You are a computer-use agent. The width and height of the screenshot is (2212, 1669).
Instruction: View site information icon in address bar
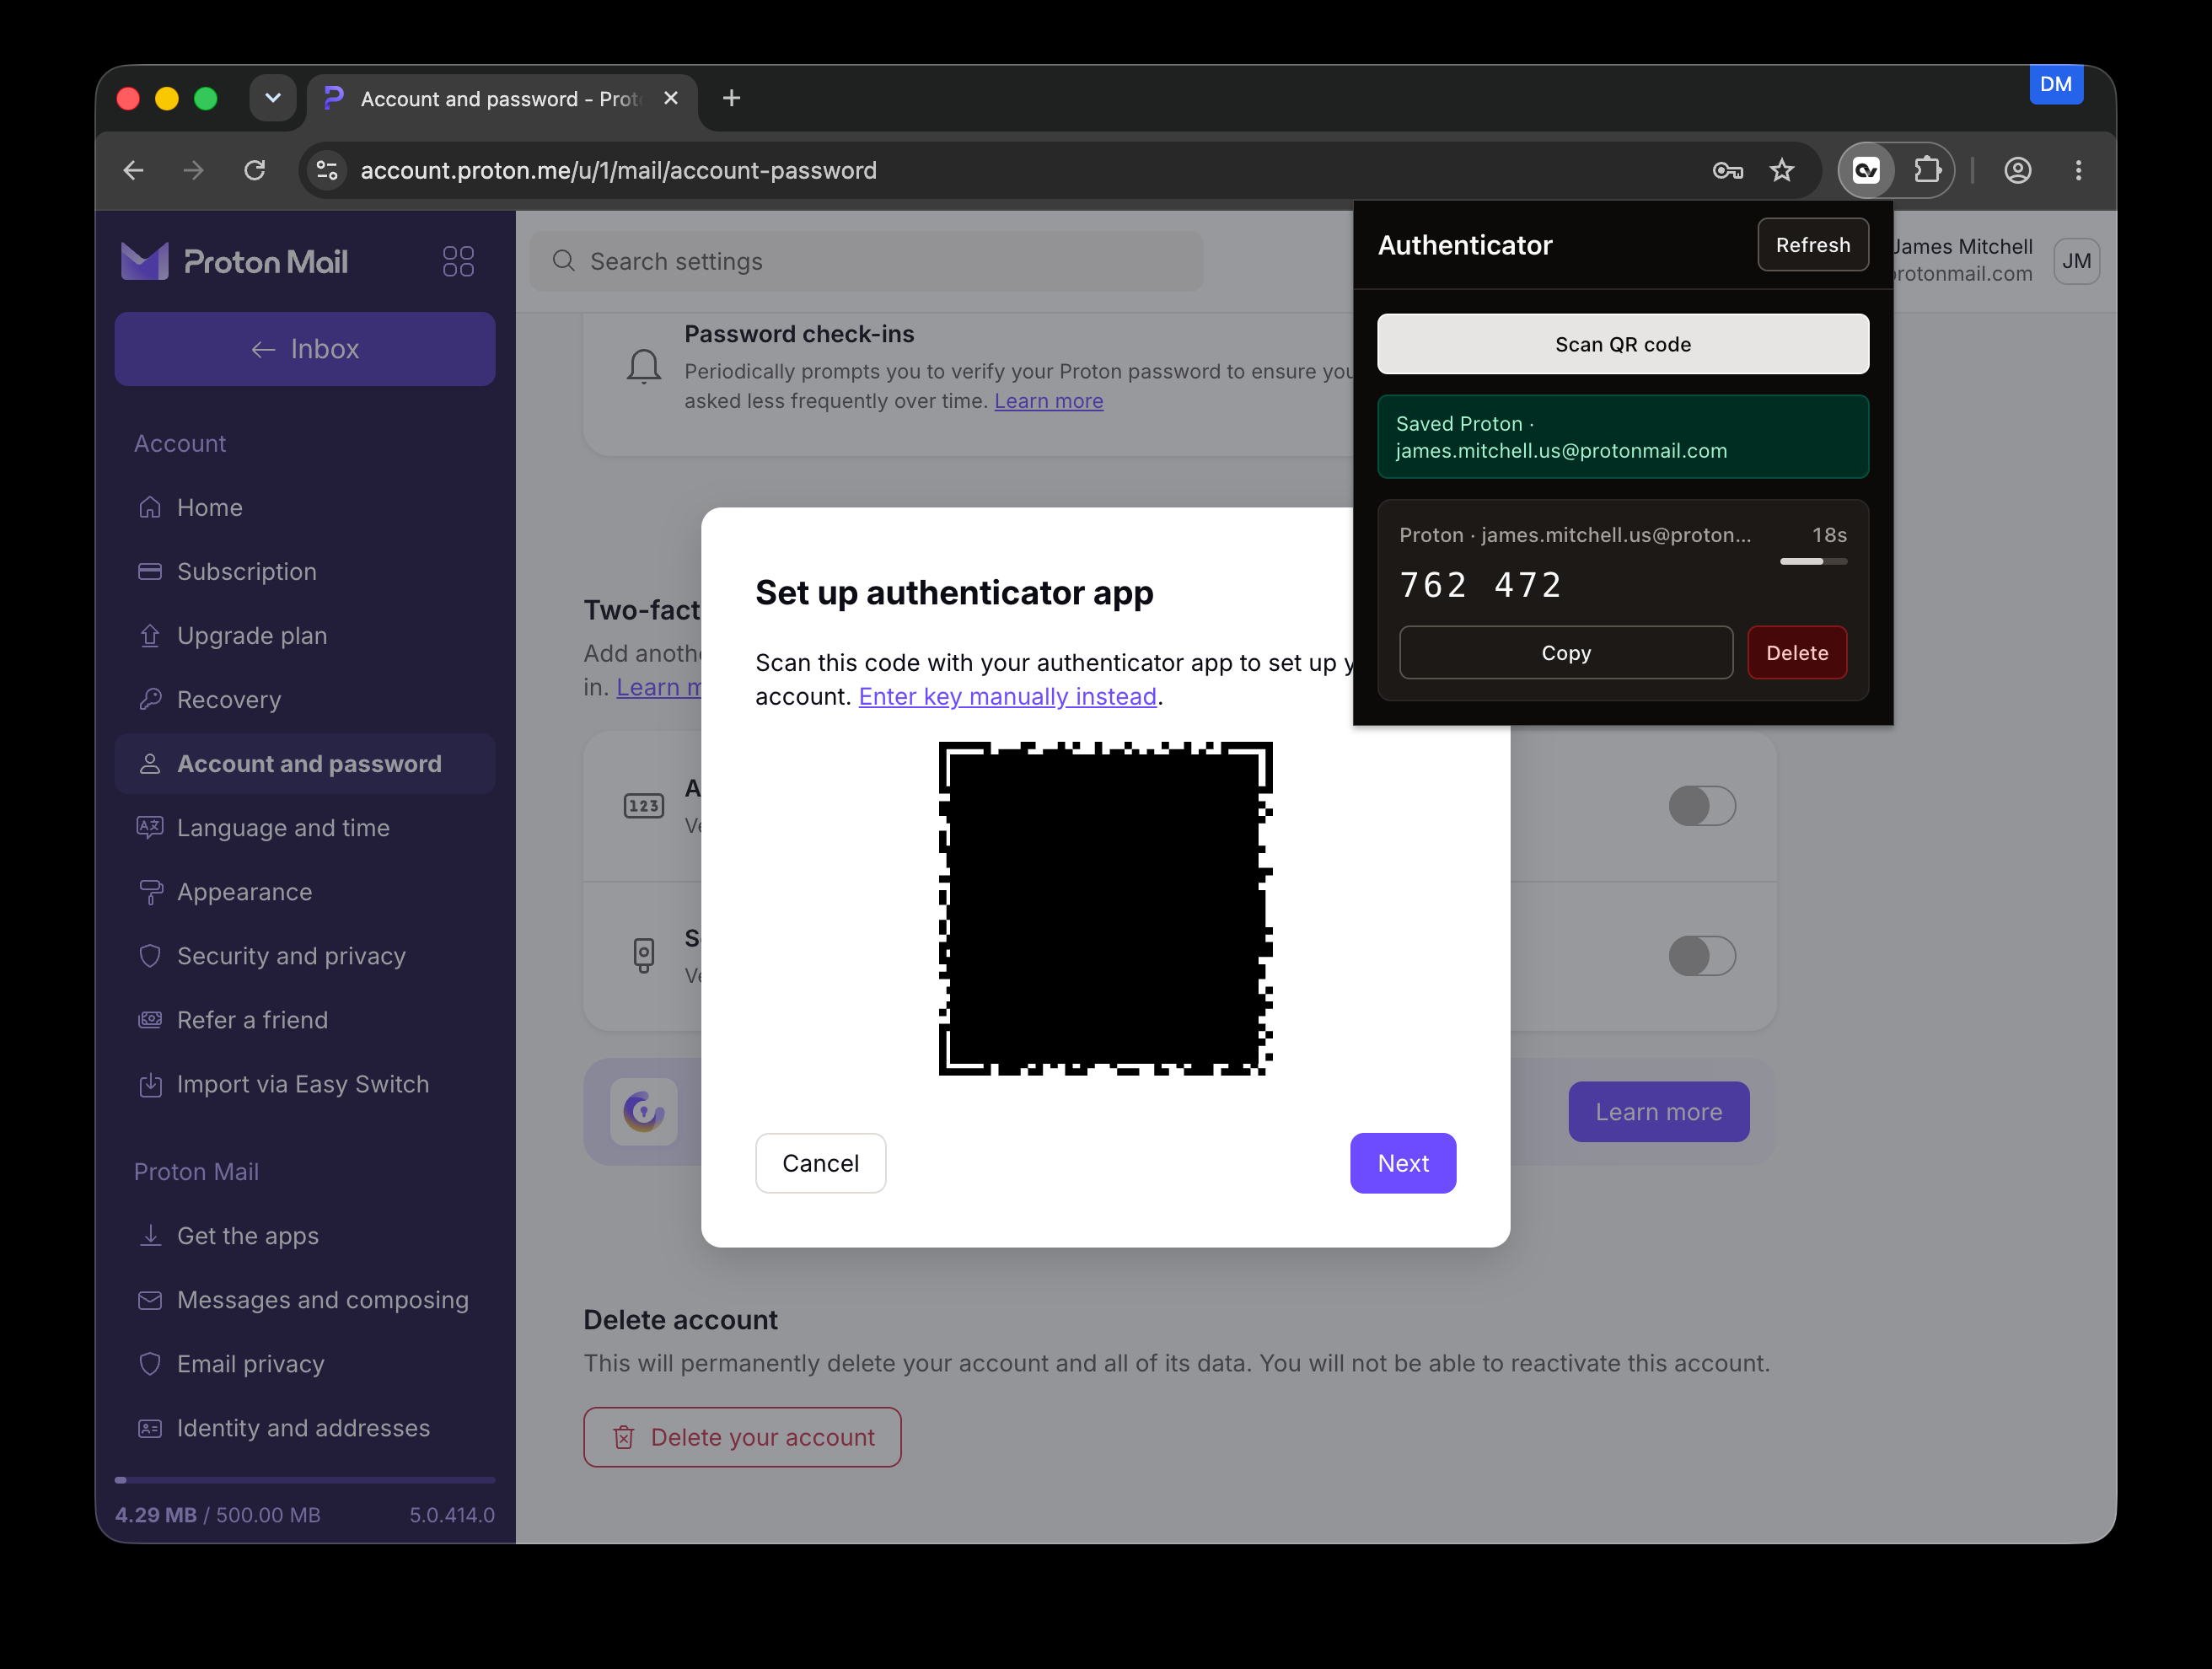coord(327,171)
